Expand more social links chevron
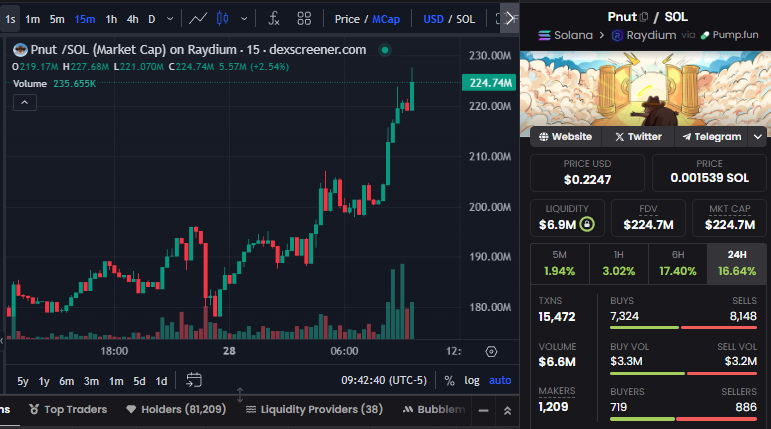The image size is (771, 429). tap(758, 137)
